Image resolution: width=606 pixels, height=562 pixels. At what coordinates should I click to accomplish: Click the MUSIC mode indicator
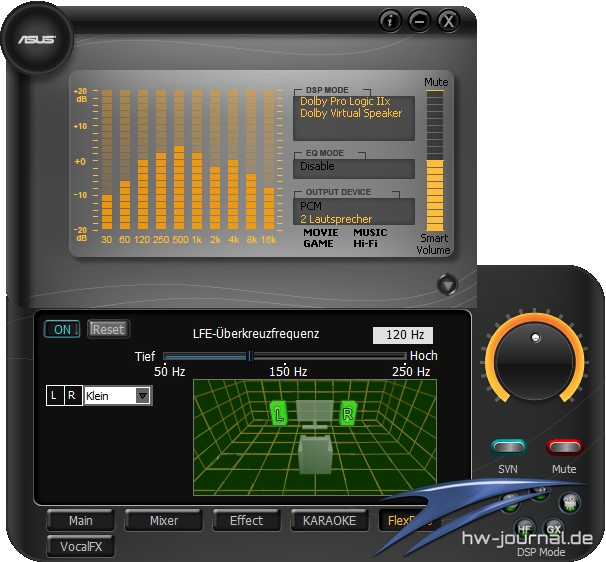pos(370,233)
